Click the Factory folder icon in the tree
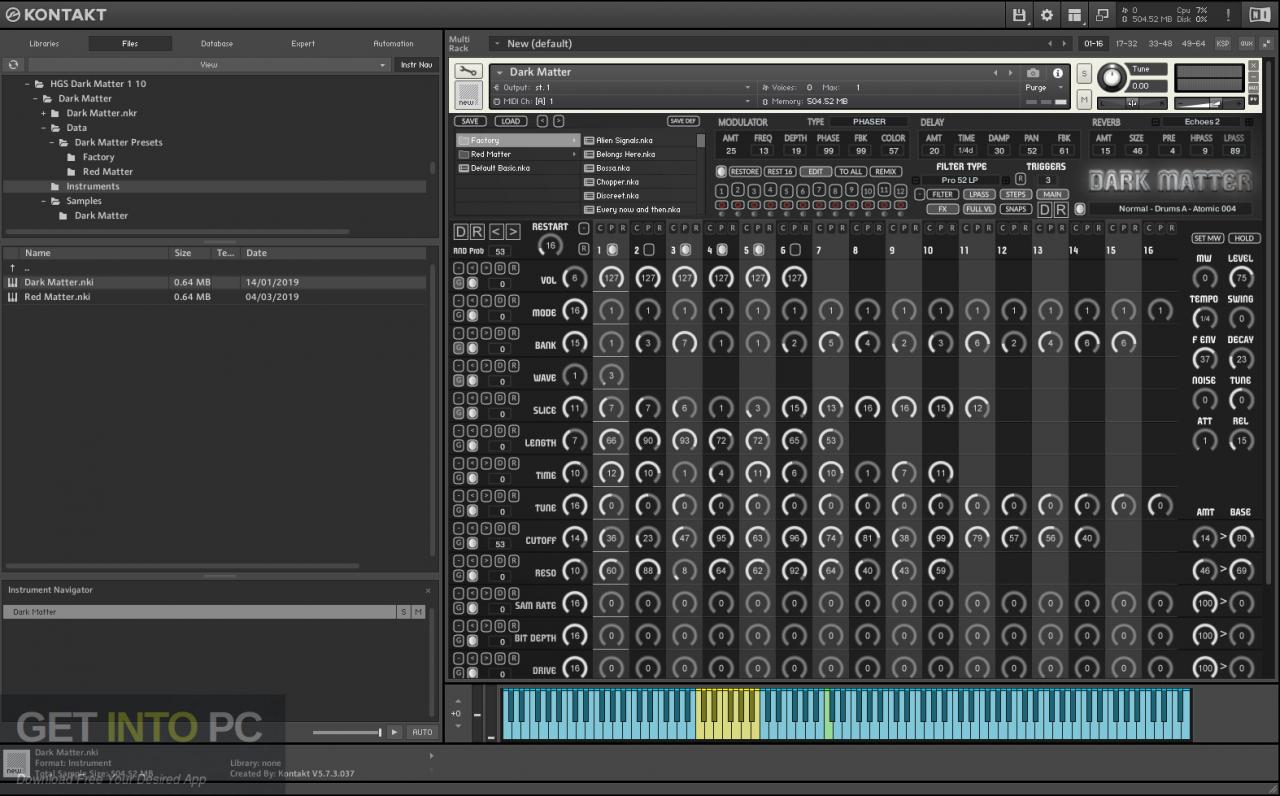 pyautogui.click(x=72, y=158)
